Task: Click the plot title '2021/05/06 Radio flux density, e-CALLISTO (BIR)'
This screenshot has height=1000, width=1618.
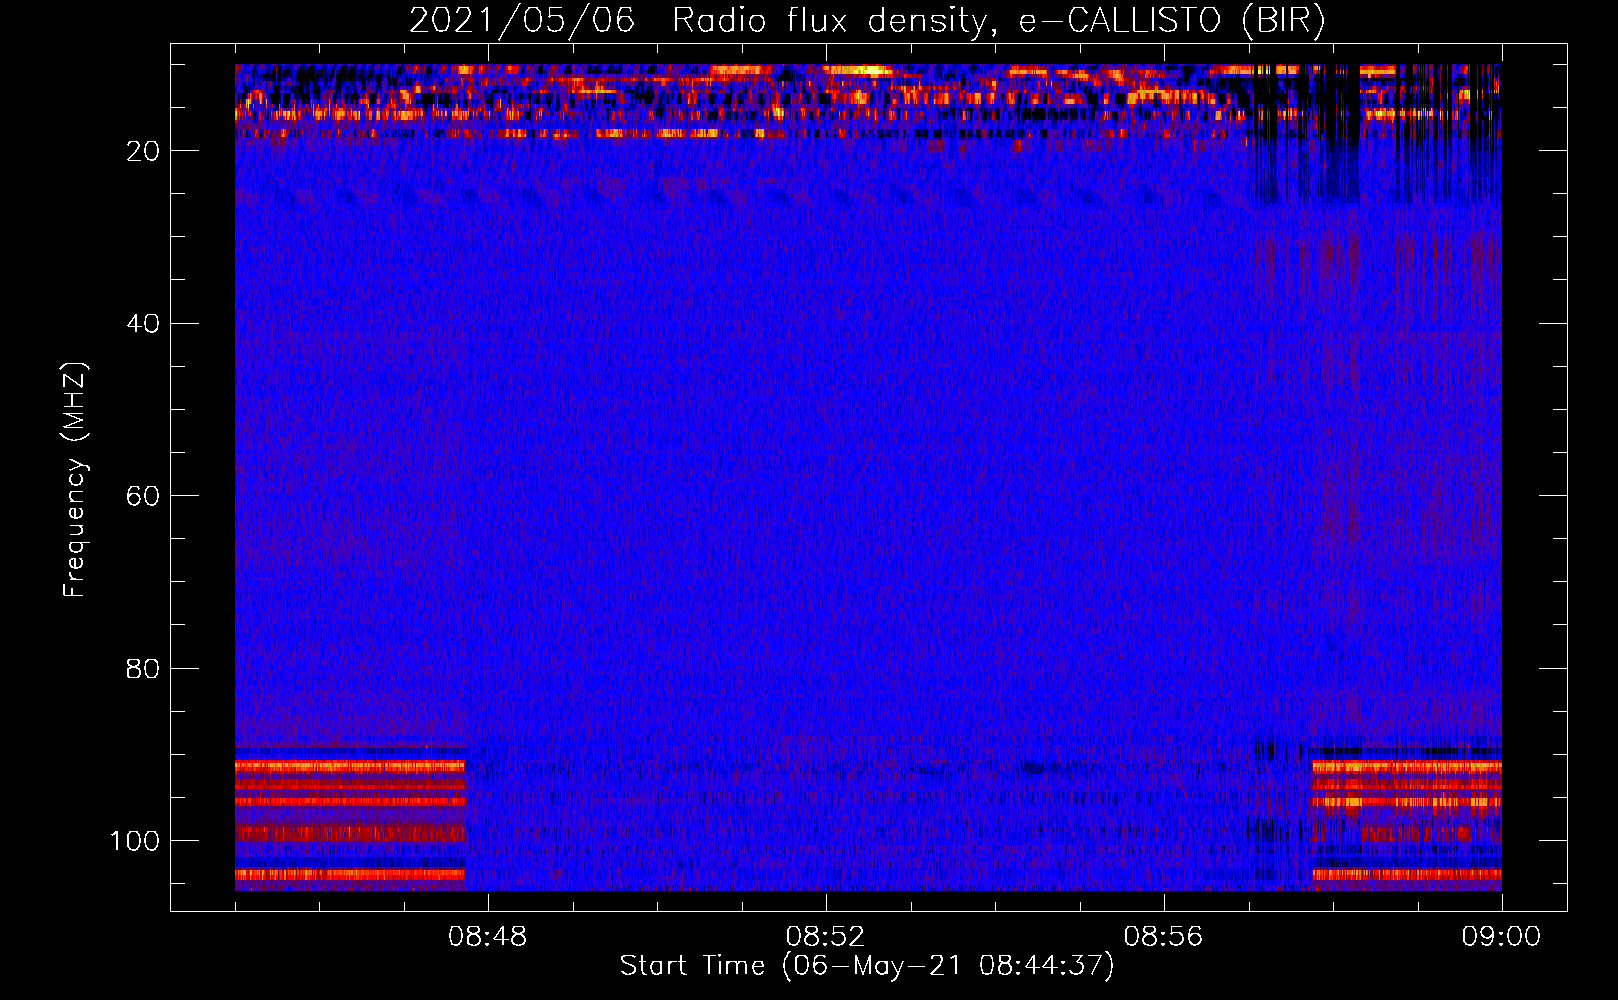Action: coord(867,21)
